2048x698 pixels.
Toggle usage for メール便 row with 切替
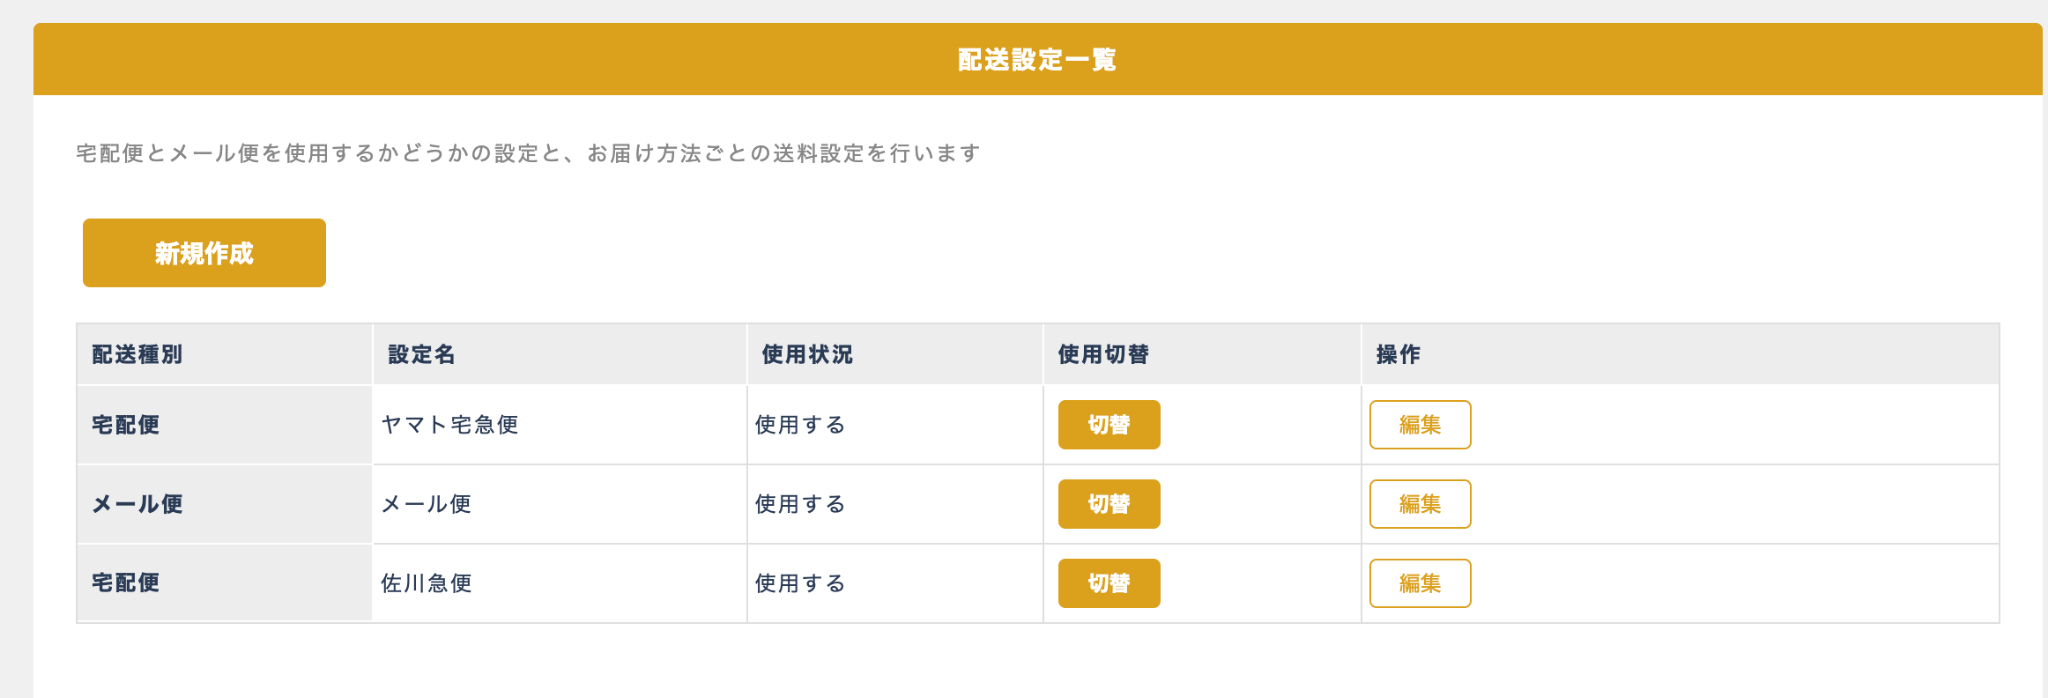pos(1109,504)
